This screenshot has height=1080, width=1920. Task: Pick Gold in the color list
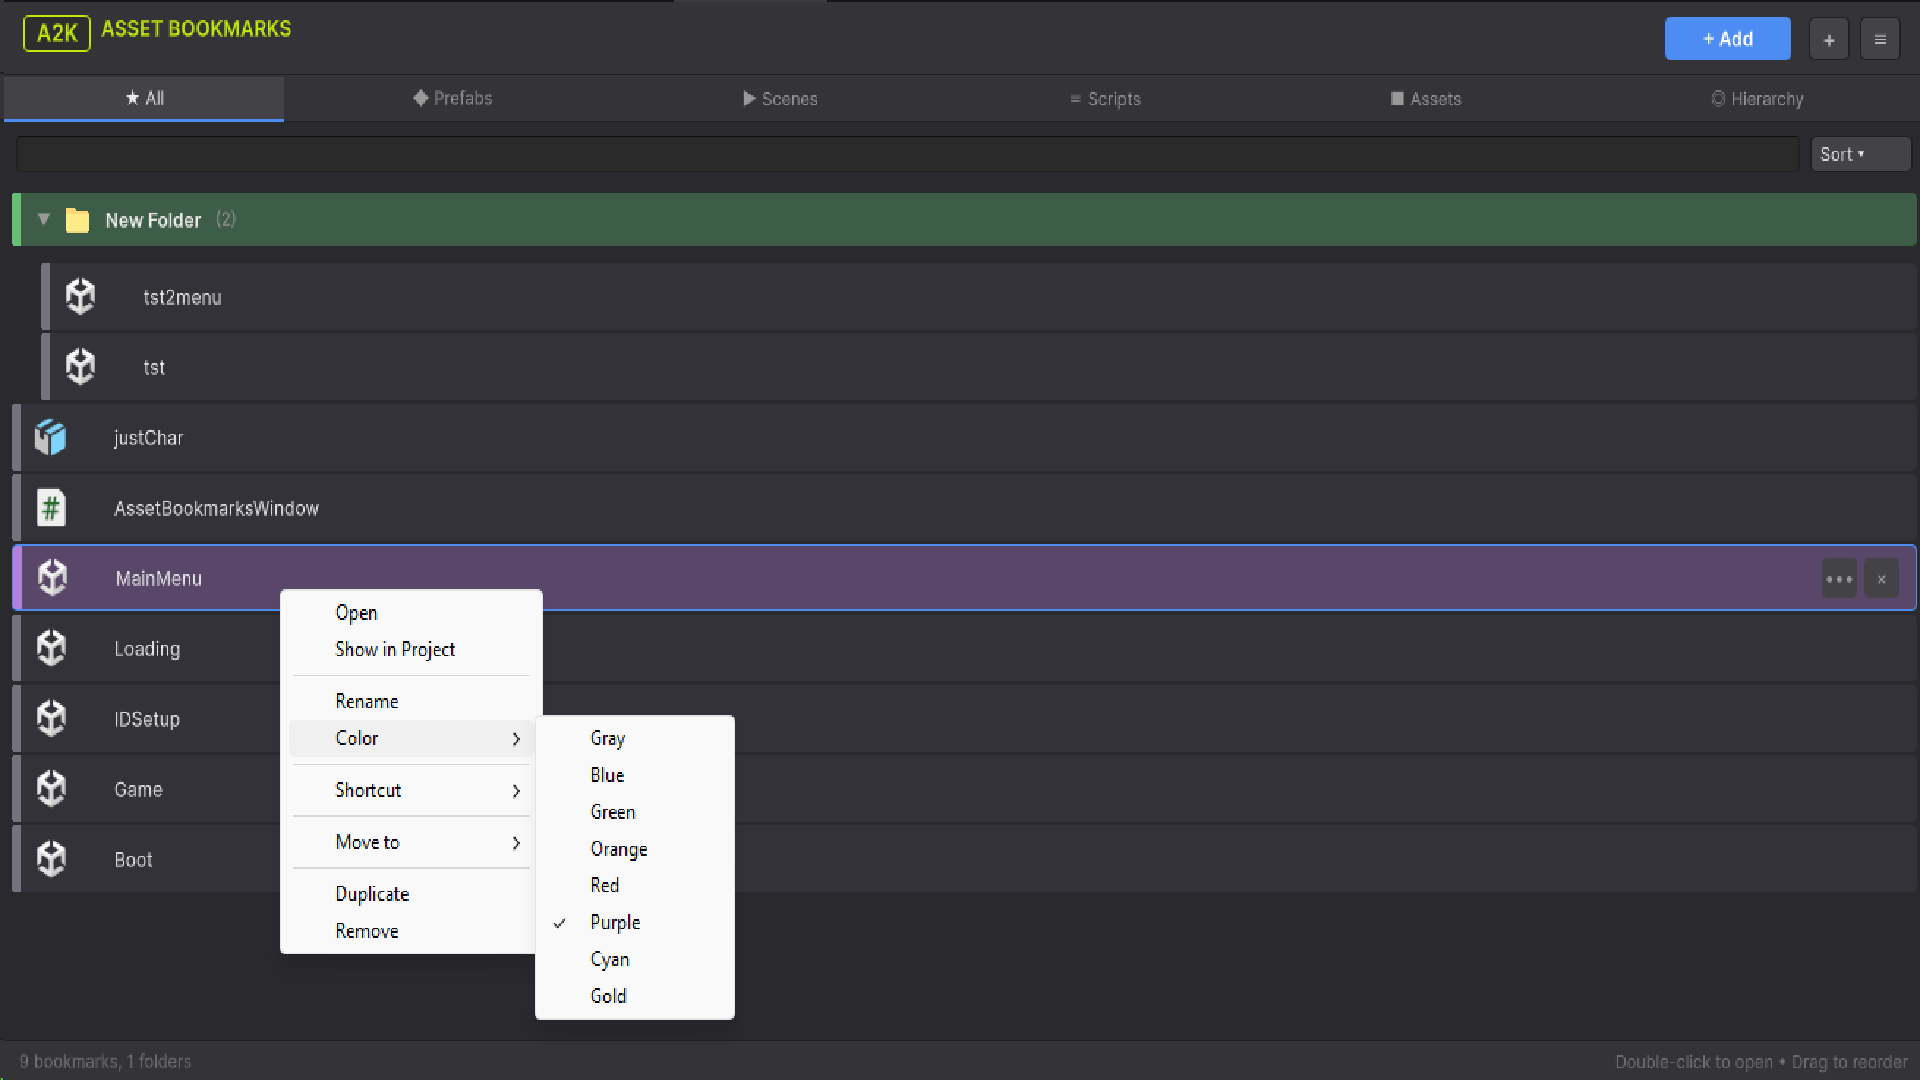tap(608, 996)
